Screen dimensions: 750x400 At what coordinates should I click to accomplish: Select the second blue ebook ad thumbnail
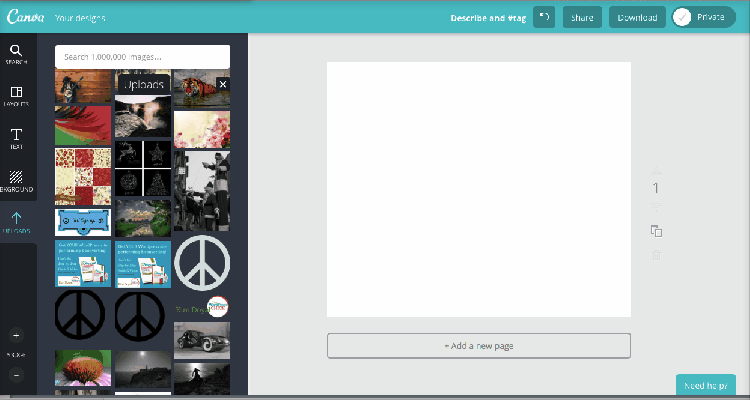[143, 265]
